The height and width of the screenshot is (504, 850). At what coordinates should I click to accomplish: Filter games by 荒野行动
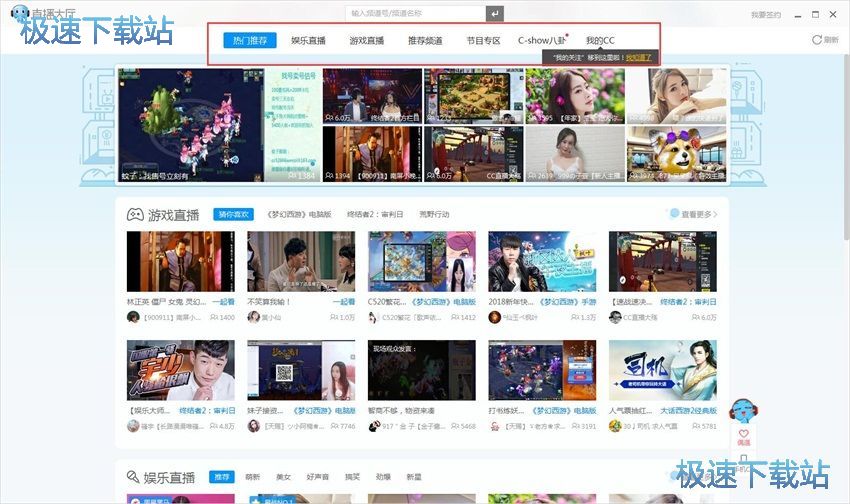[434, 214]
